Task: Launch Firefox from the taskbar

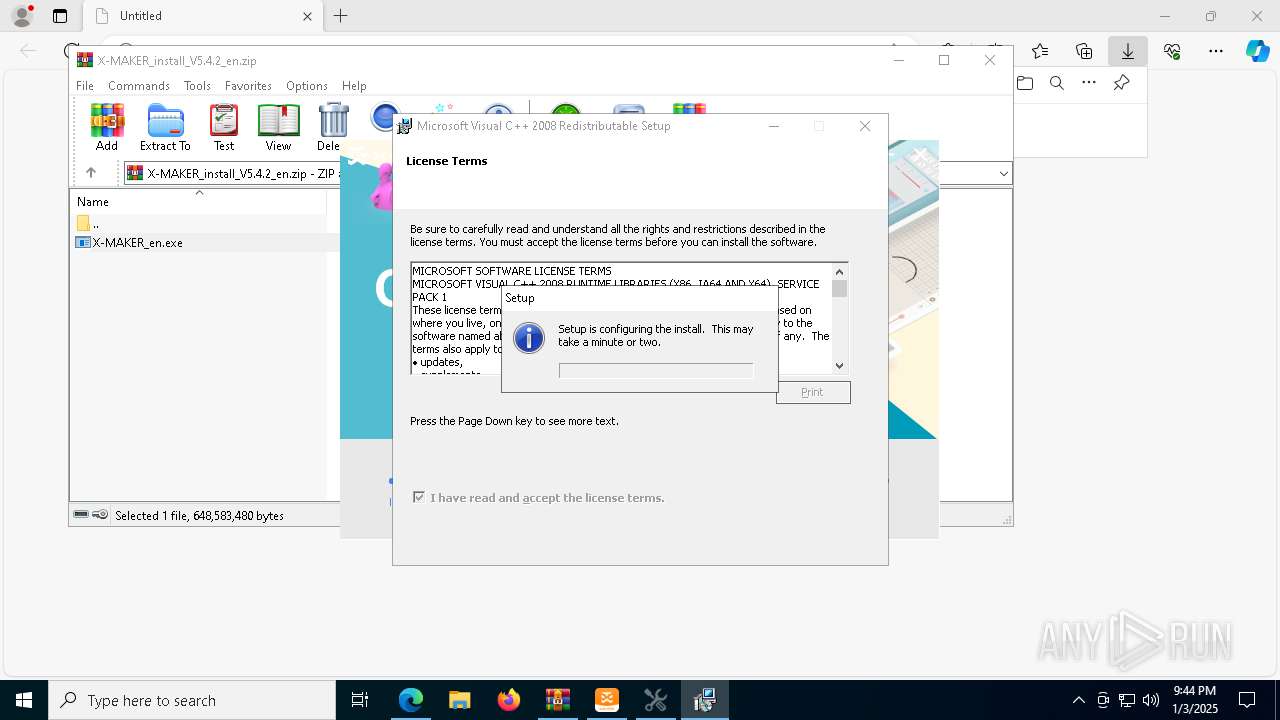Action: point(509,700)
